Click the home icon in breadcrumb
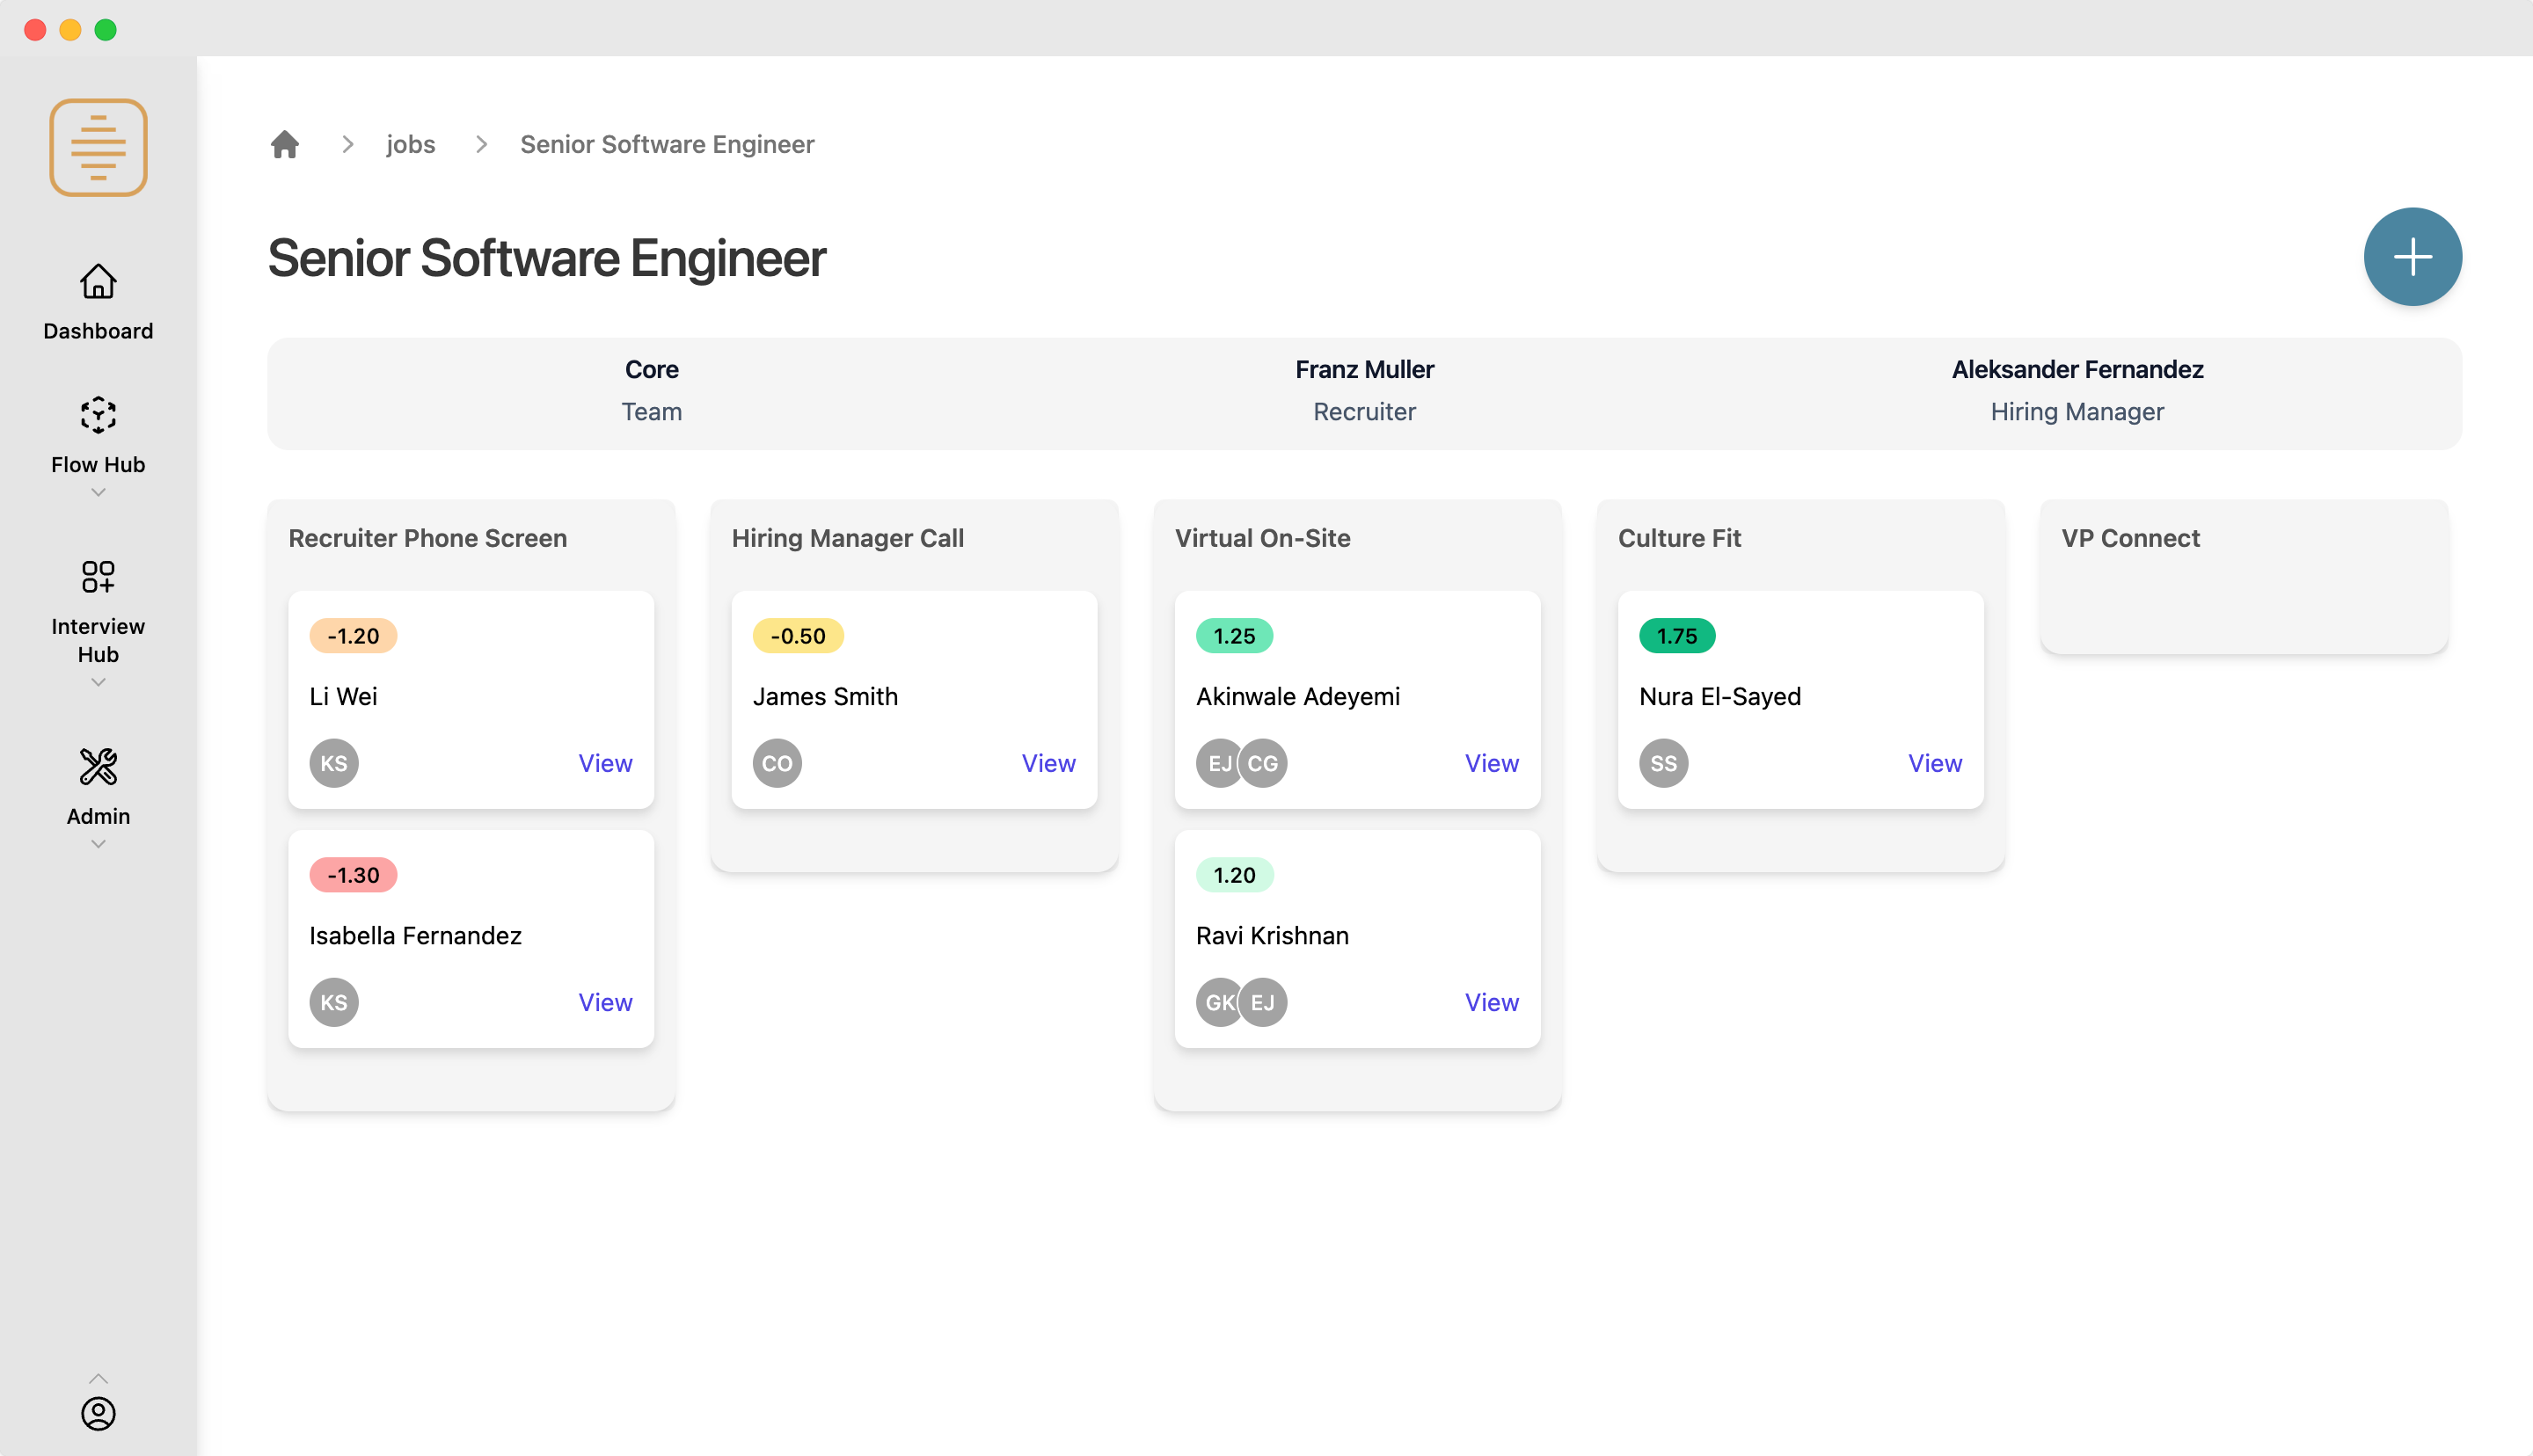 point(285,144)
